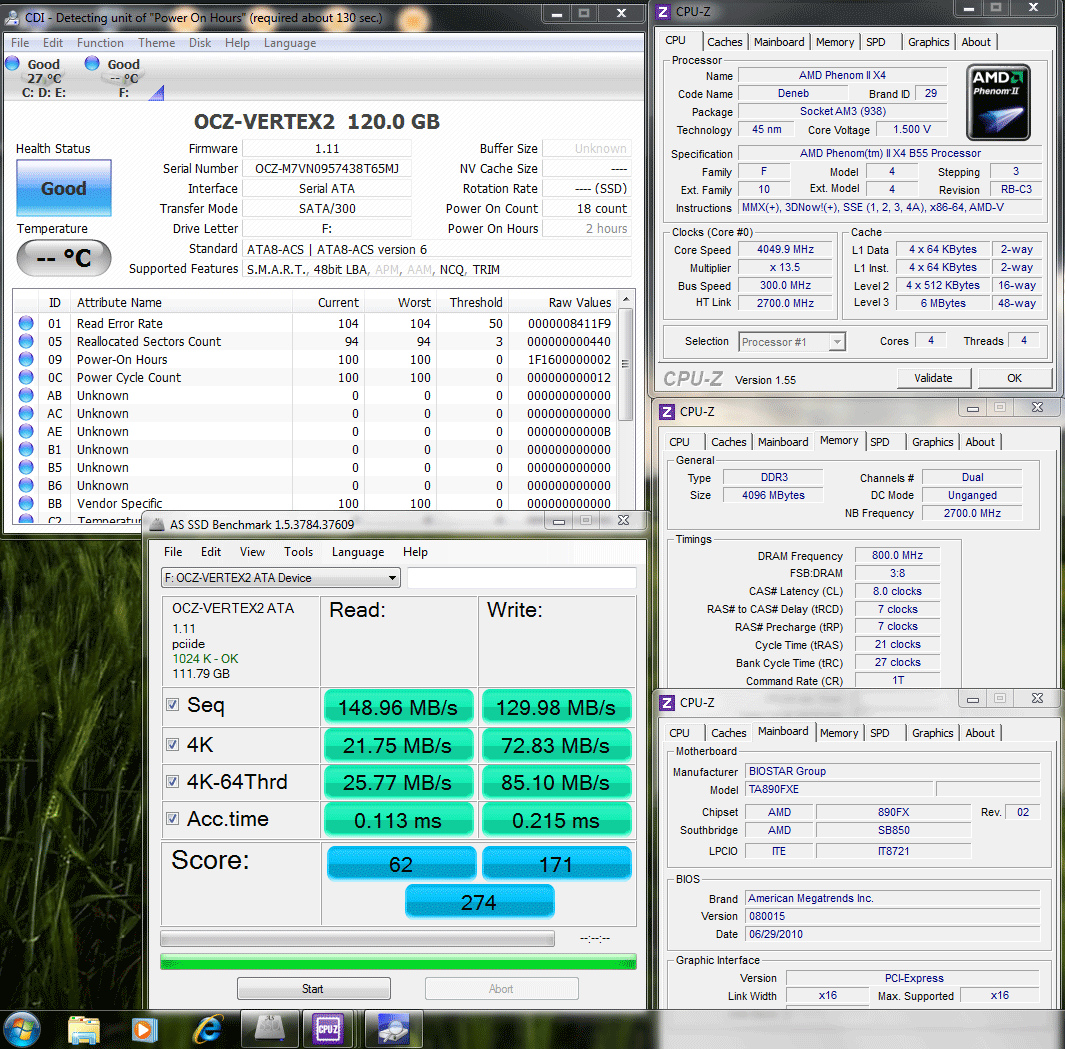The width and height of the screenshot is (1065, 1049).
Task: Launch Internet Explorer from the taskbar
Action: pos(209,1028)
